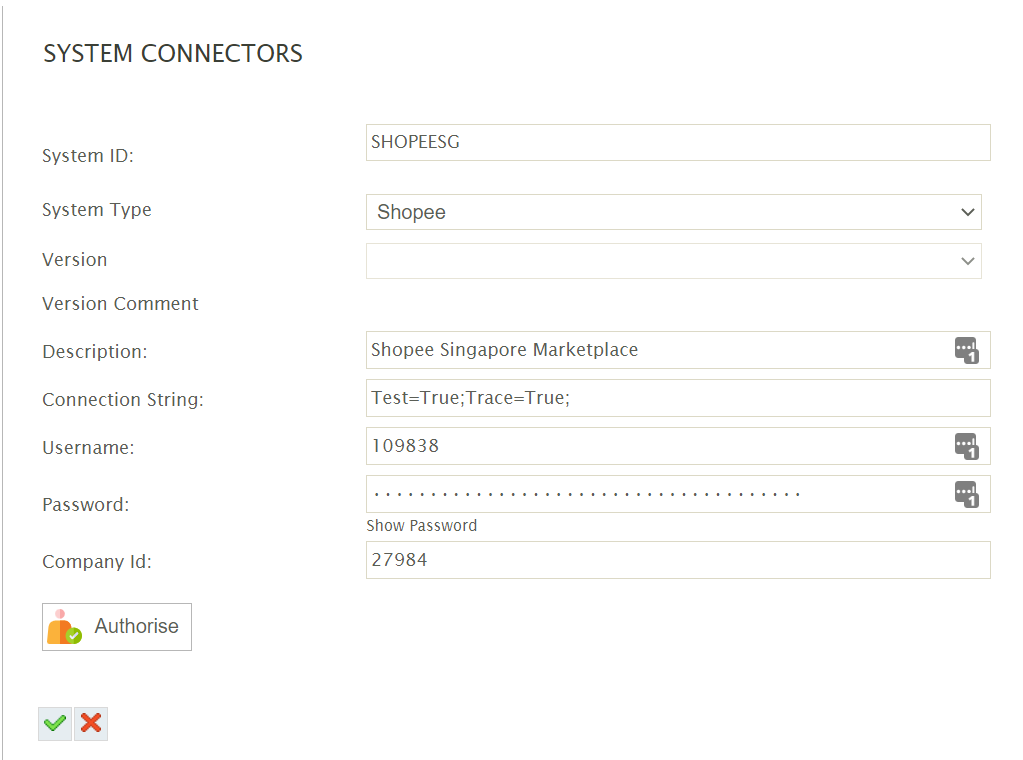Click the Company Id label

(96, 562)
